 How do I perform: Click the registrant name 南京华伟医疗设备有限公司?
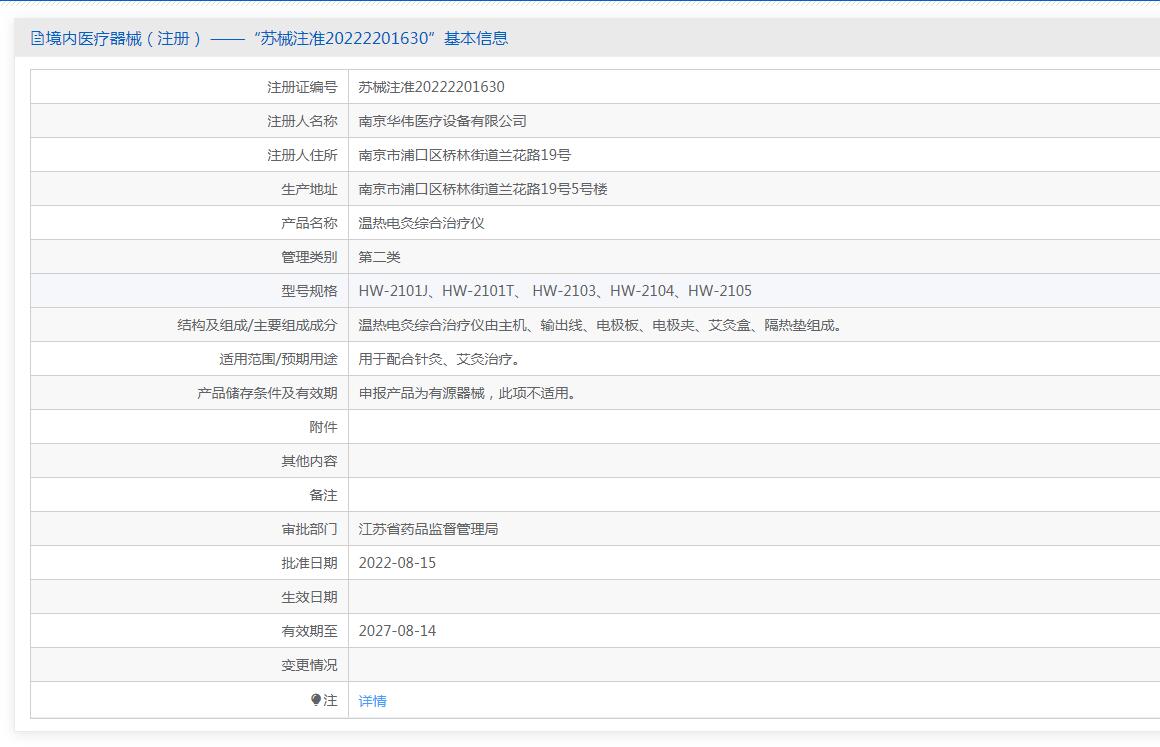tap(442, 121)
